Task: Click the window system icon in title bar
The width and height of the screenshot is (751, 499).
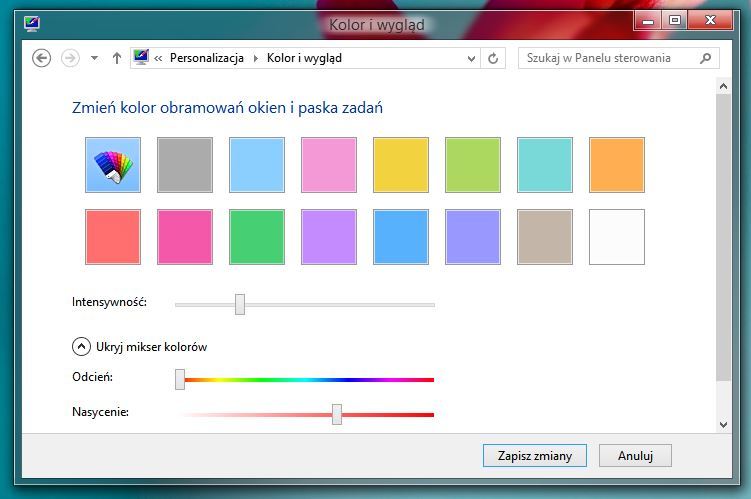Action: [x=32, y=23]
